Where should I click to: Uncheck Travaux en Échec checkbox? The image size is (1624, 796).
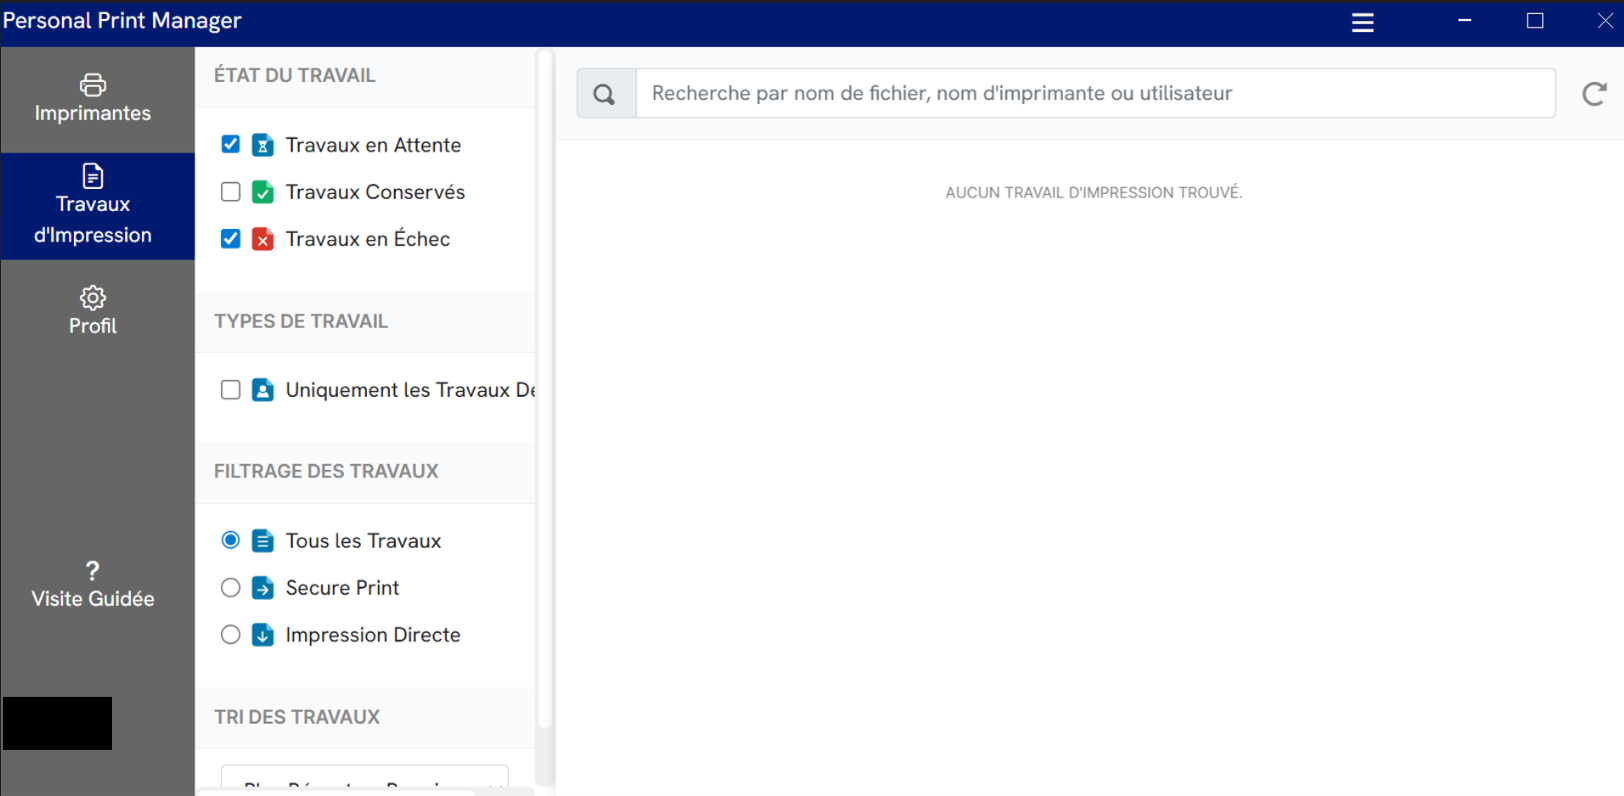click(x=231, y=238)
